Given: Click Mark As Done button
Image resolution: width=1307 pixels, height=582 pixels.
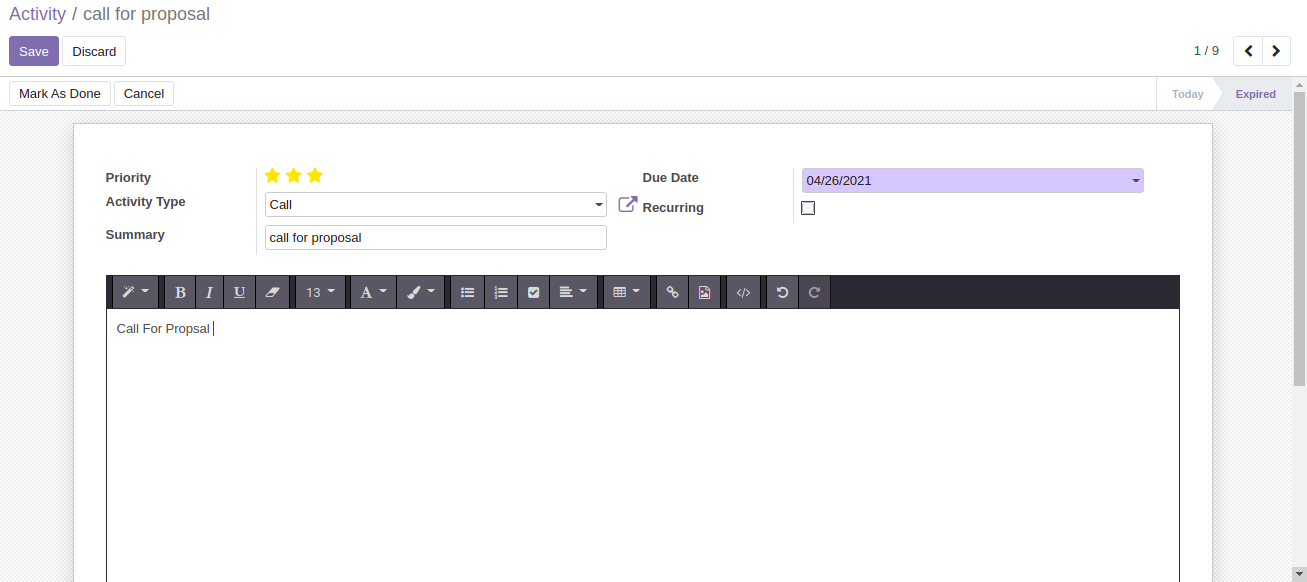Looking at the screenshot, I should click(x=60, y=93).
